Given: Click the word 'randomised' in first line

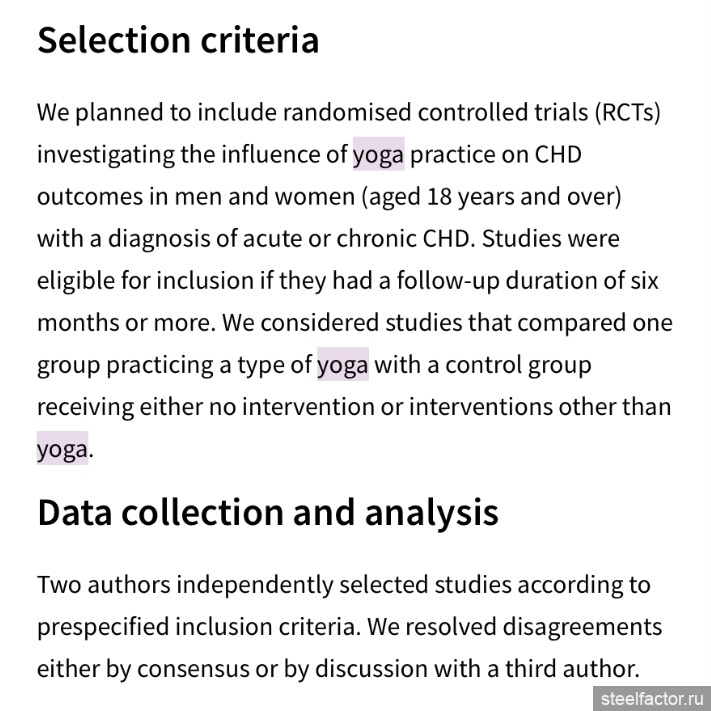Looking at the screenshot, I should pos(347,112).
